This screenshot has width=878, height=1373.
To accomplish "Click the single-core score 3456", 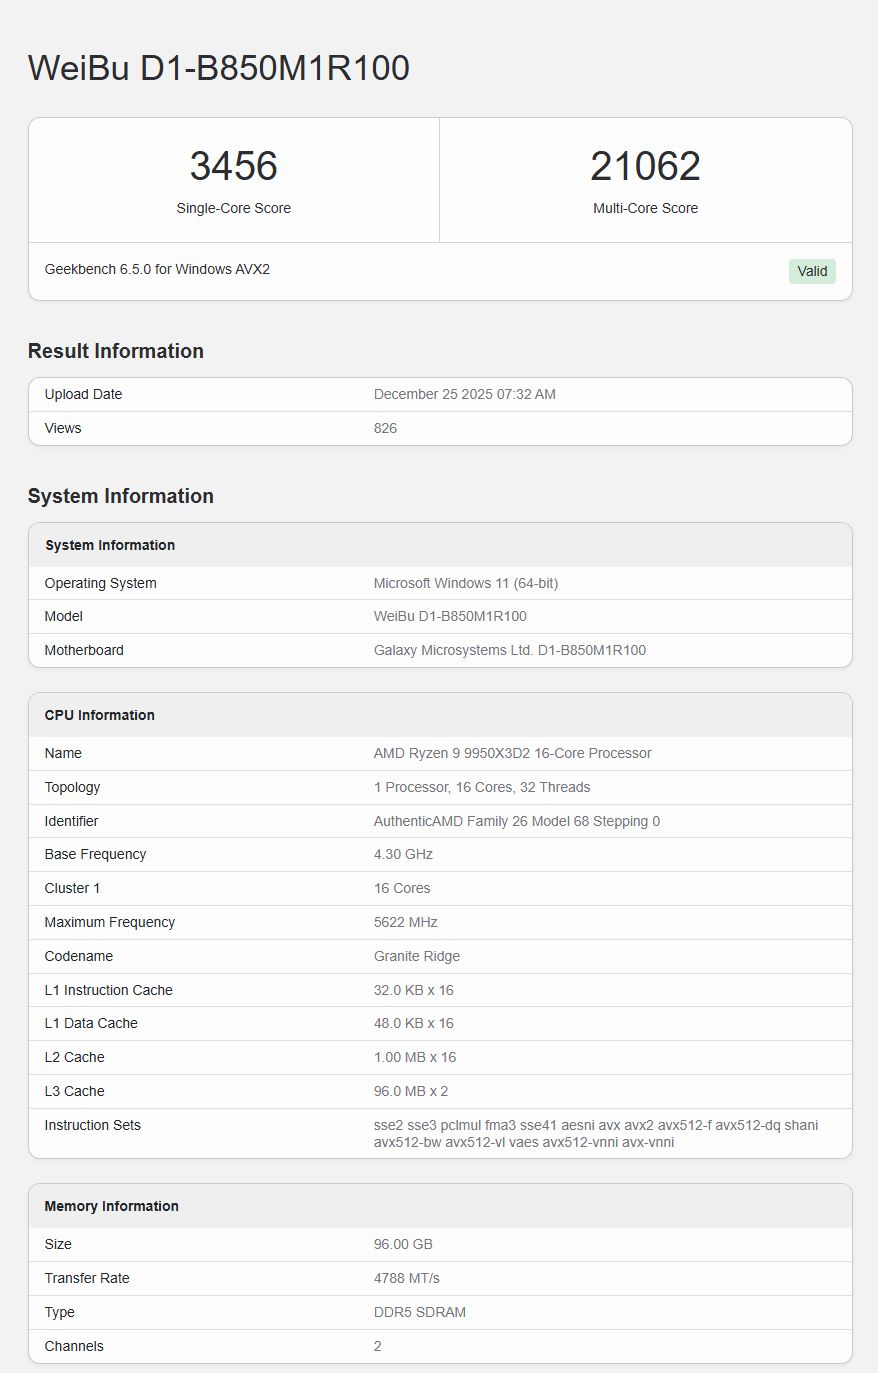I will click(x=233, y=166).
